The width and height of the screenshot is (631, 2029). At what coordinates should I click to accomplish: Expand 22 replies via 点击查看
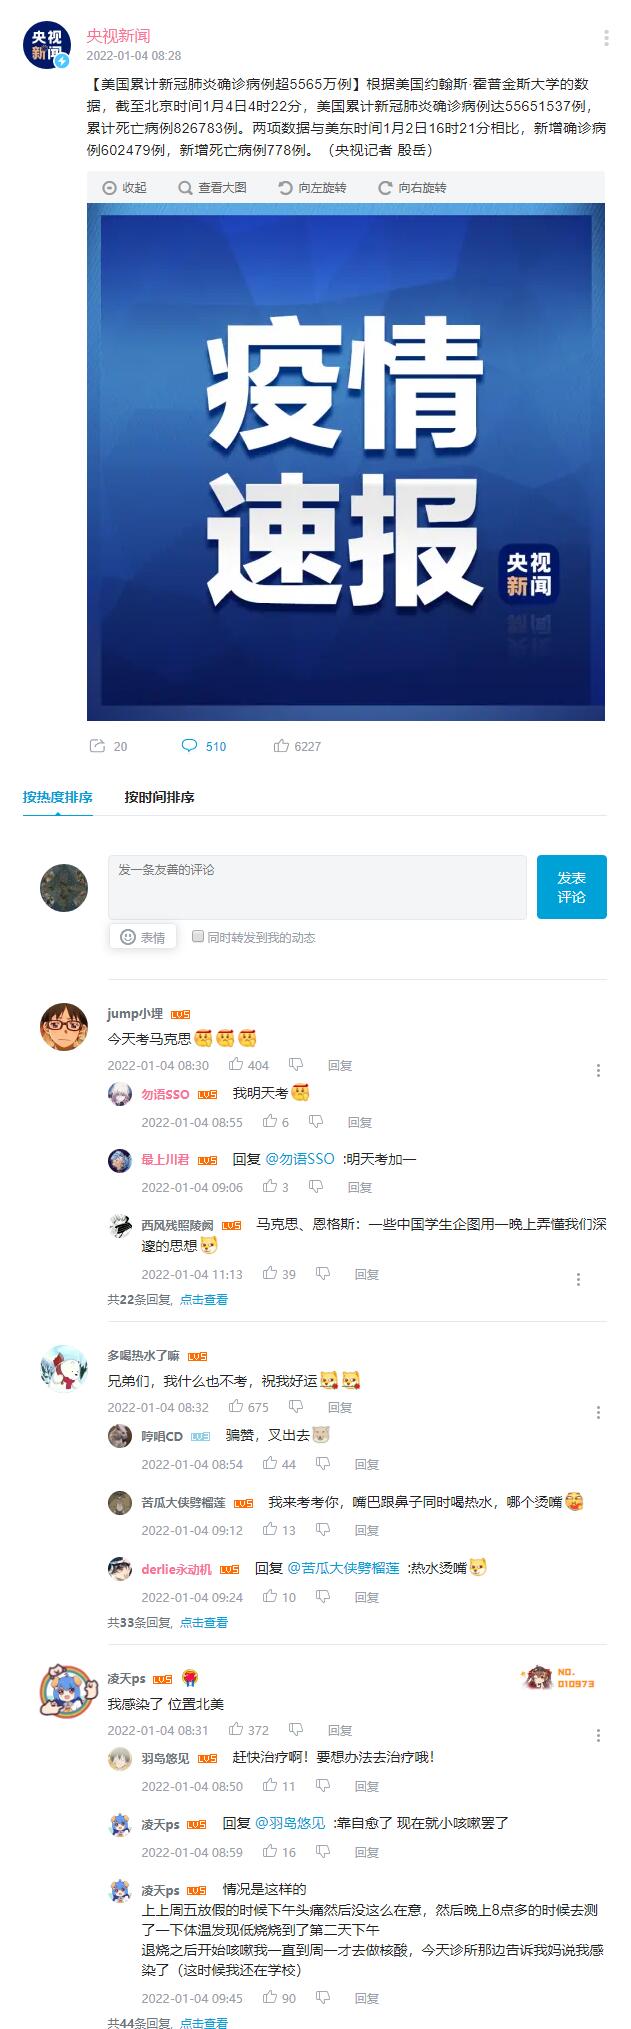click(204, 1299)
